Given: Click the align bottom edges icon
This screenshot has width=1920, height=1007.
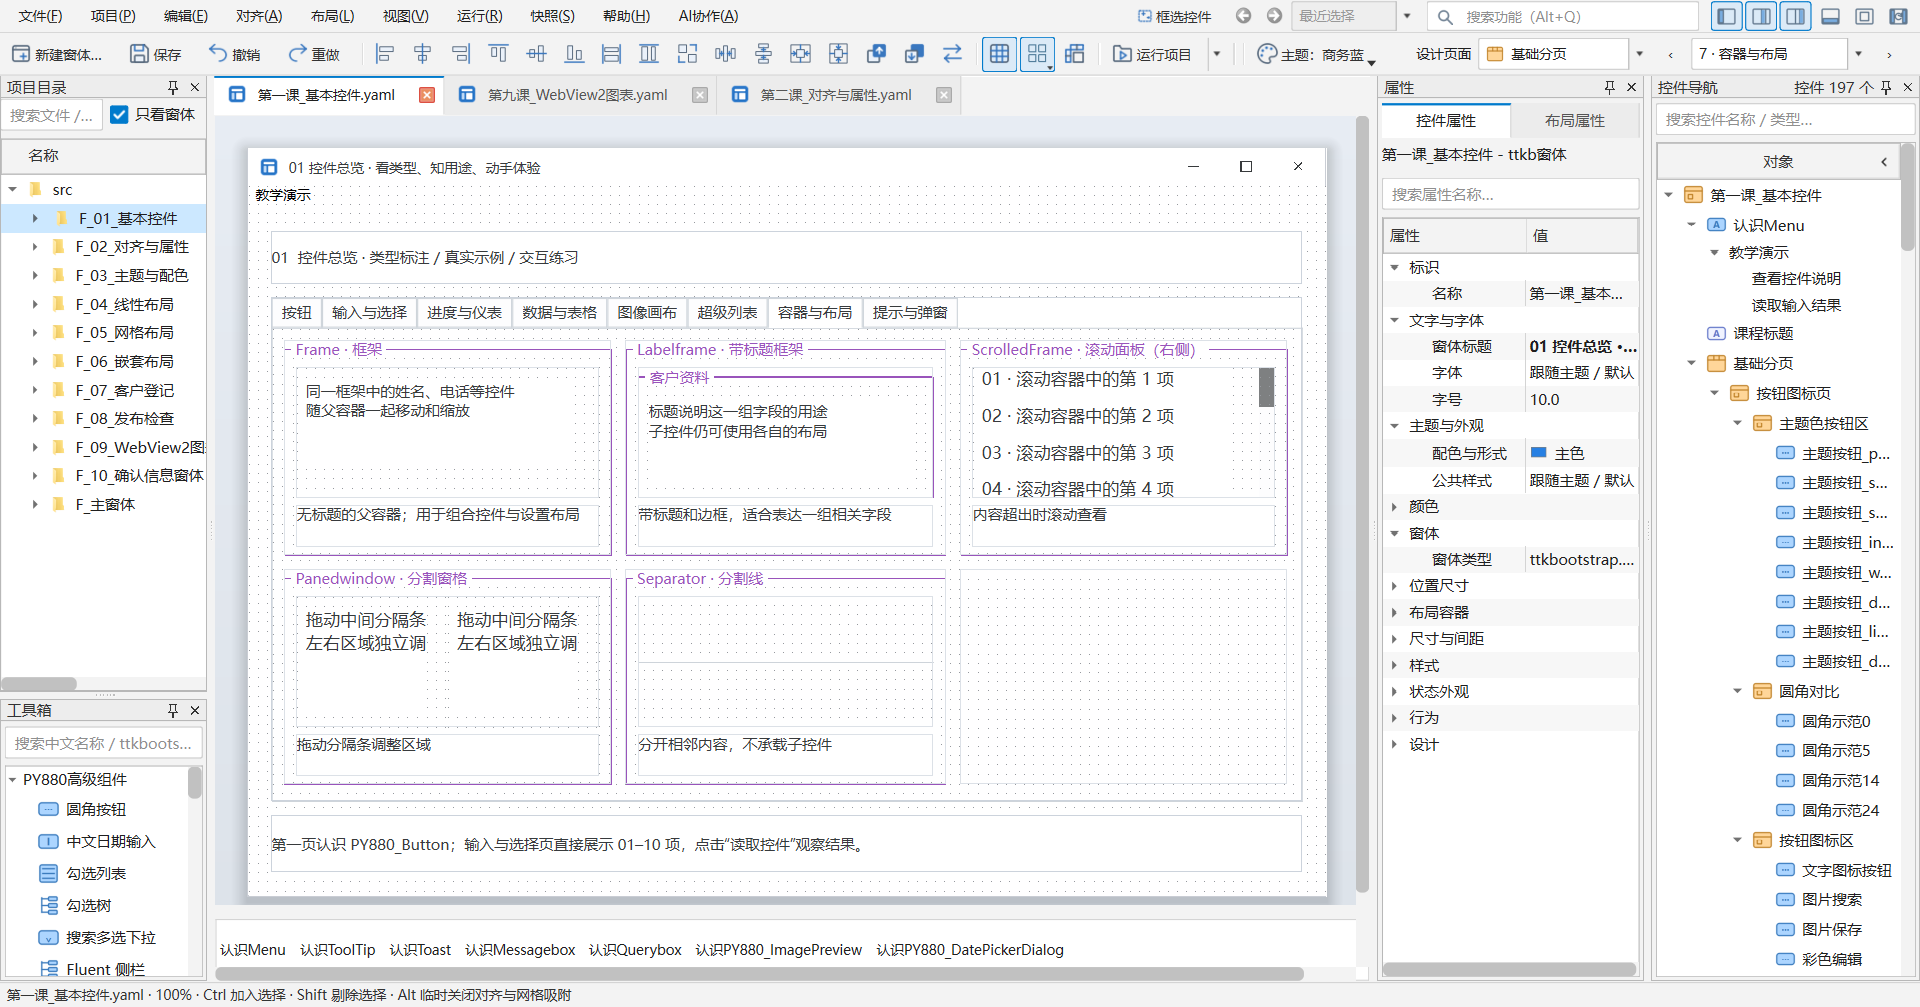Looking at the screenshot, I should (x=574, y=54).
